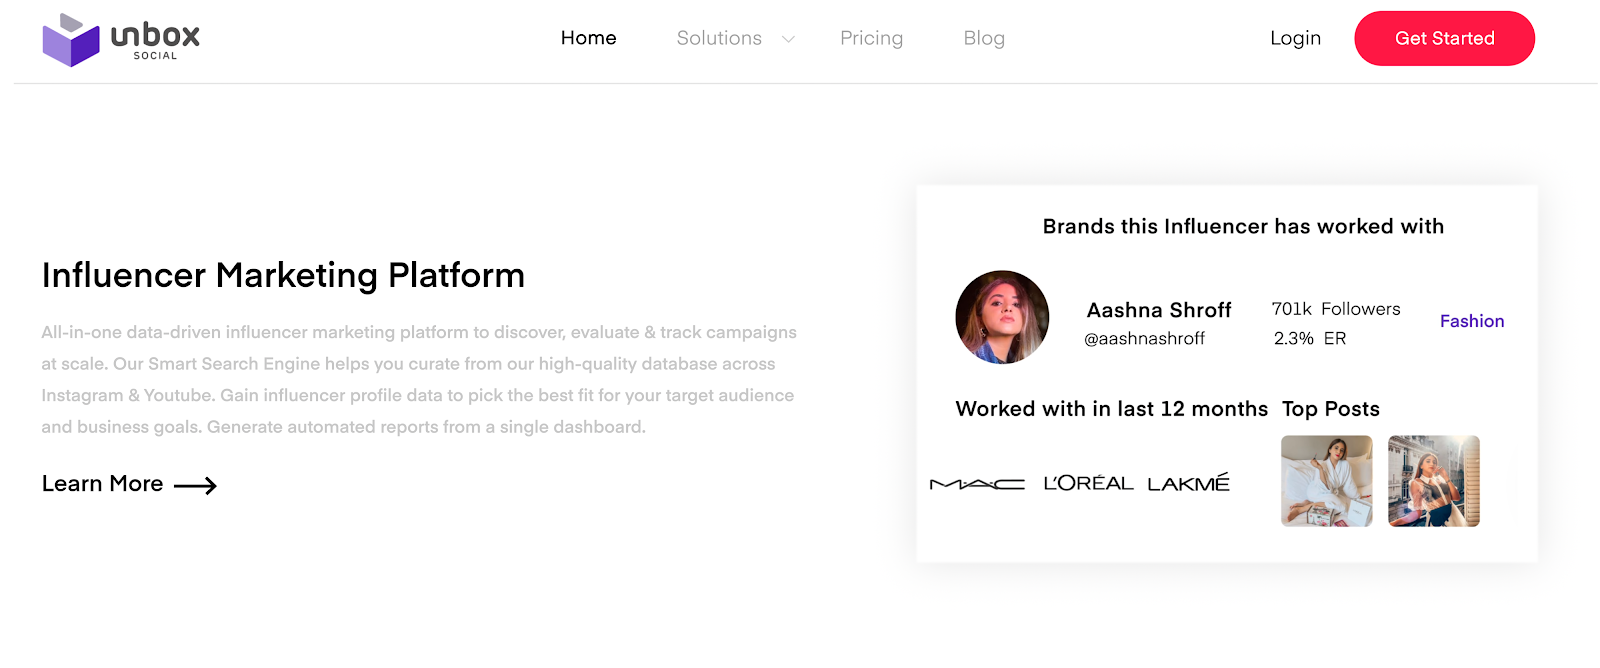Open the Learn More link
The image size is (1600, 668).
(103, 484)
